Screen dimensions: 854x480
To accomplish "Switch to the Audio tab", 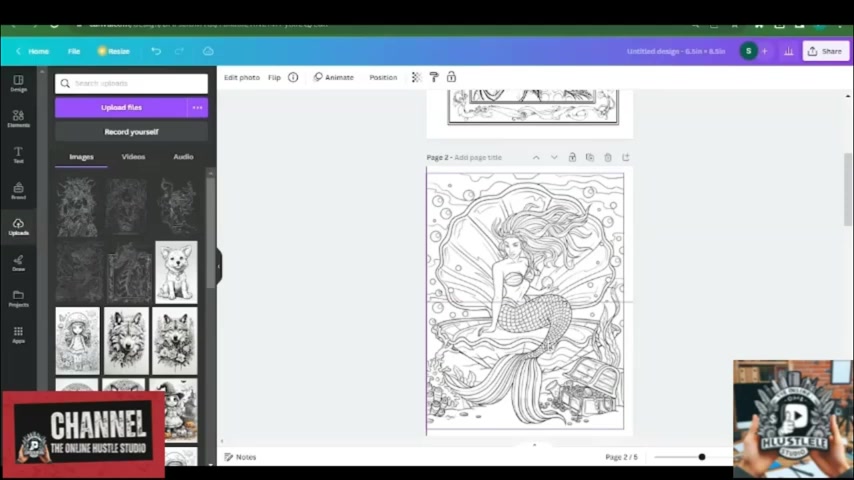I will click(184, 157).
